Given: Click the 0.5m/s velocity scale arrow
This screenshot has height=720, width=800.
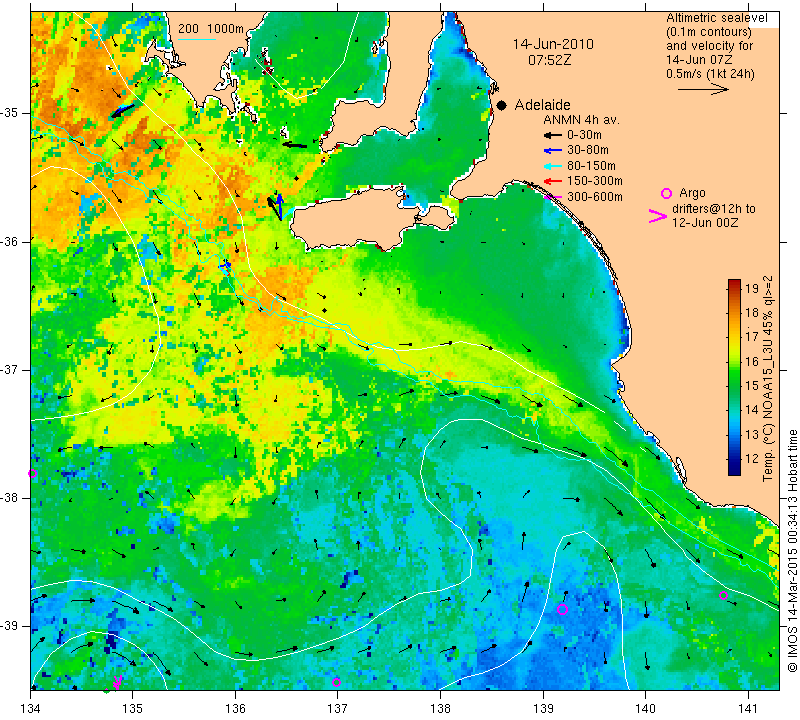Looking at the screenshot, I should 703,89.
